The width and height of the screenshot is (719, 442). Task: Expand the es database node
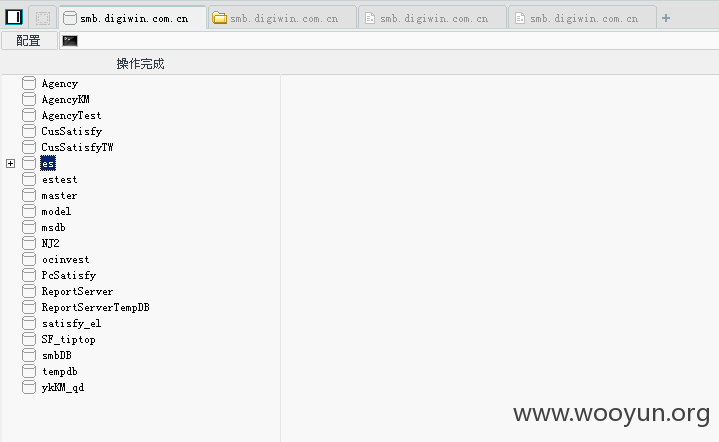coord(11,163)
